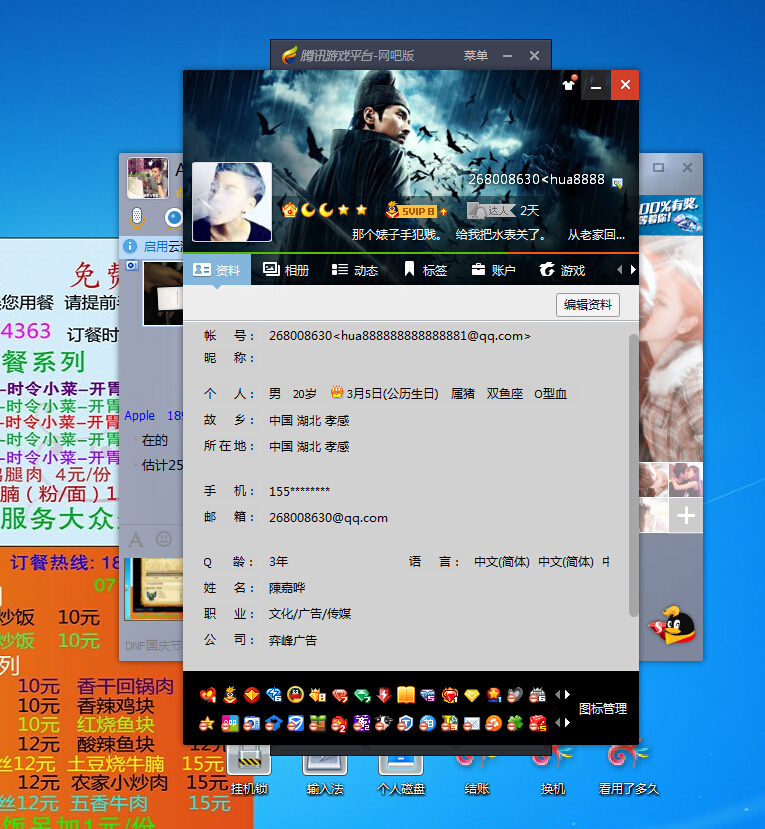
Task: Click the profile vertical scrollbar
Action: point(633,475)
